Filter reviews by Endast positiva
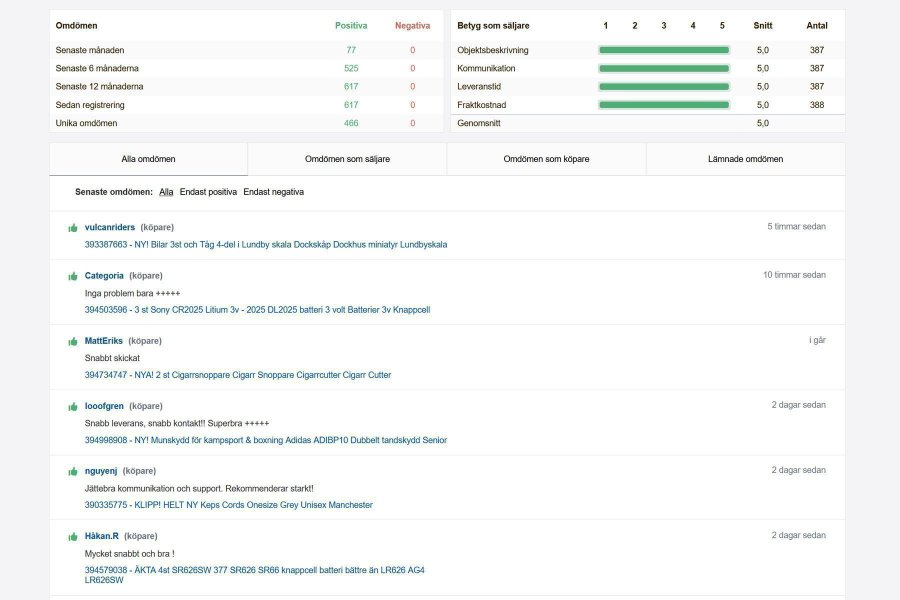 tap(208, 192)
